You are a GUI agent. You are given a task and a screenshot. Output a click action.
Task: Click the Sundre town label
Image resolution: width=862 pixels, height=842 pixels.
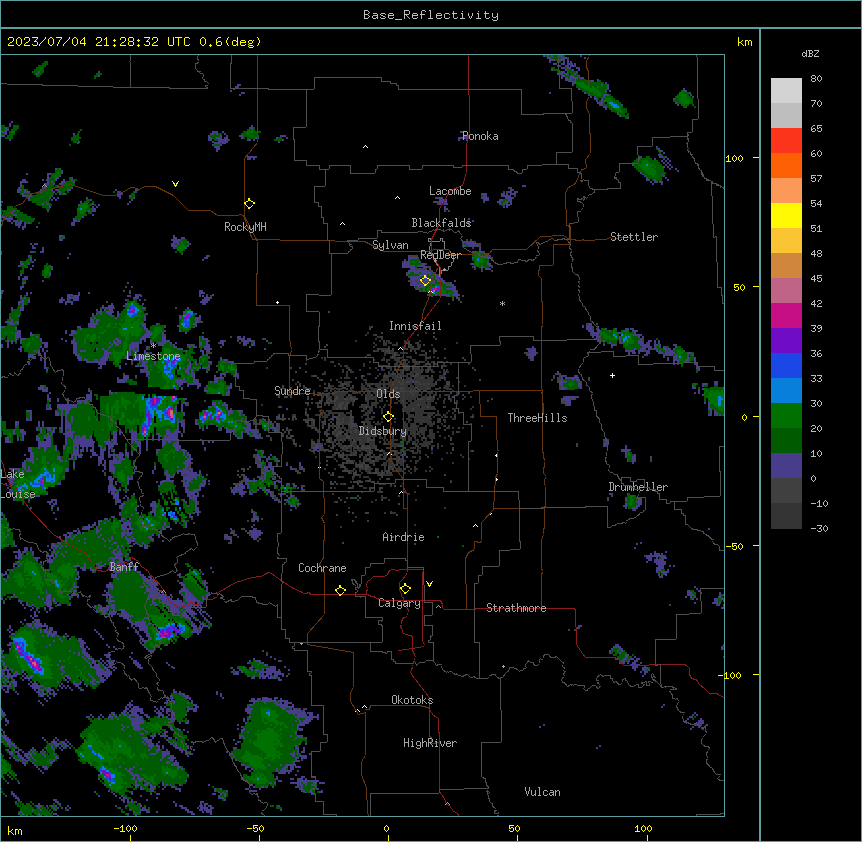click(292, 391)
